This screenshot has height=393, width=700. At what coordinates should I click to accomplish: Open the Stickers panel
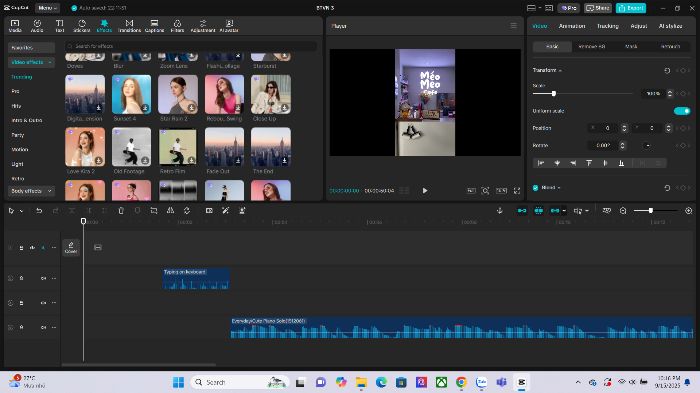[82, 26]
